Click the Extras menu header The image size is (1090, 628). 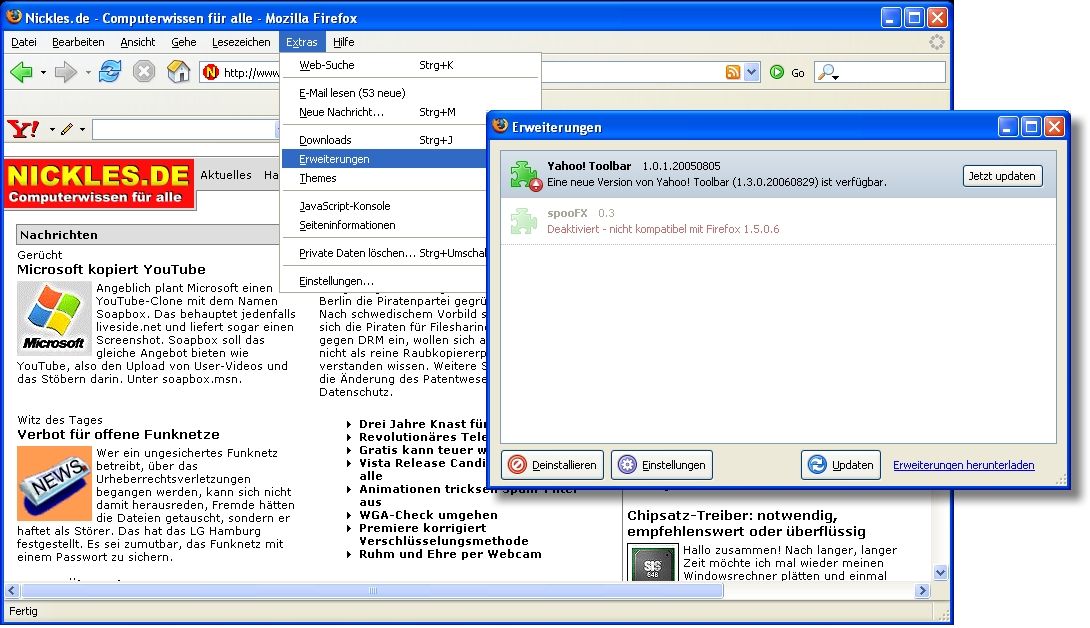(302, 42)
